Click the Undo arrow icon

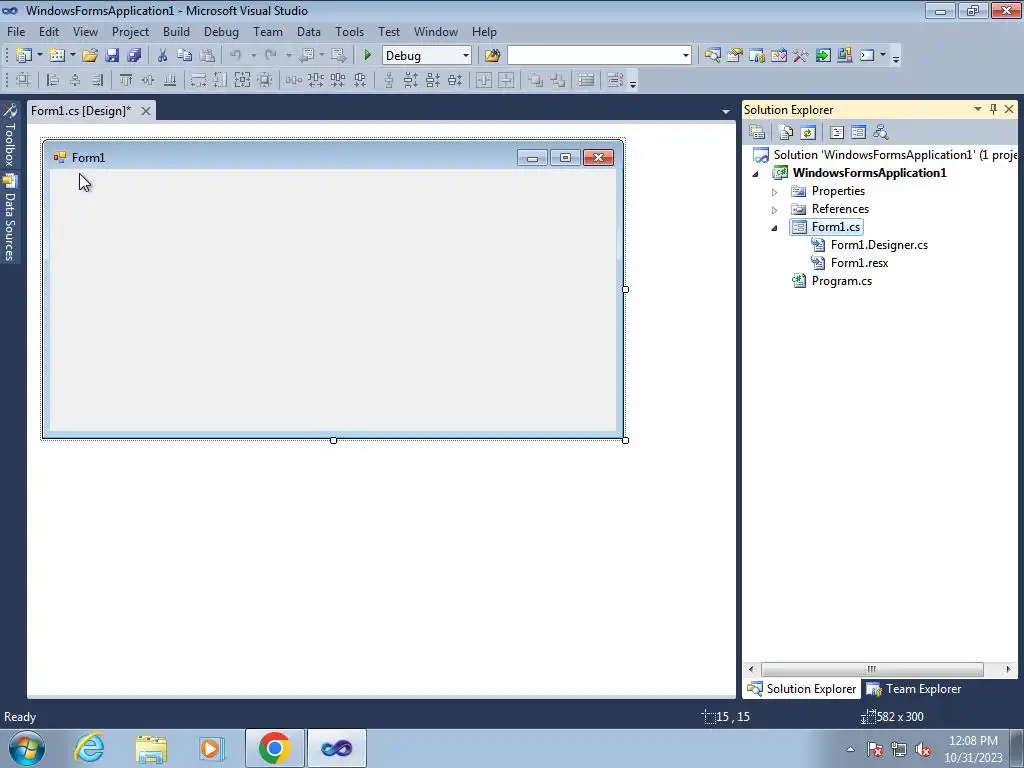(236, 56)
